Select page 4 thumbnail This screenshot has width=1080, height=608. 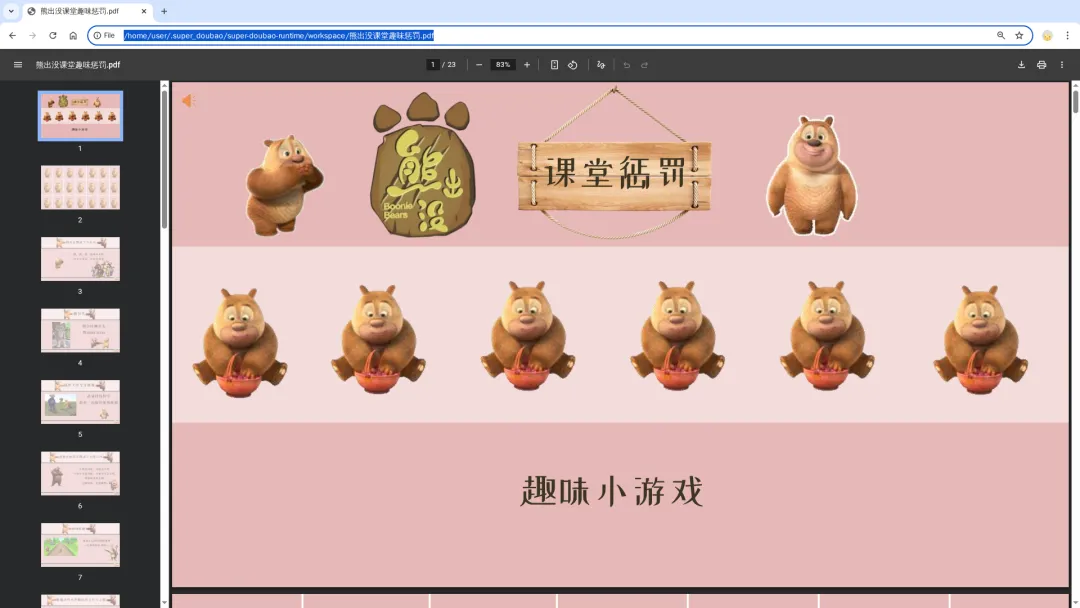click(x=80, y=331)
